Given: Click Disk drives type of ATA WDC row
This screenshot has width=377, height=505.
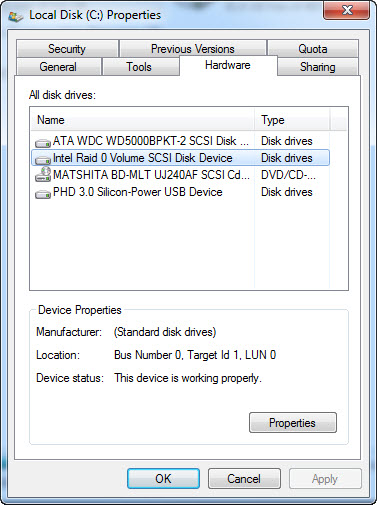Looking at the screenshot, I should (x=287, y=141).
